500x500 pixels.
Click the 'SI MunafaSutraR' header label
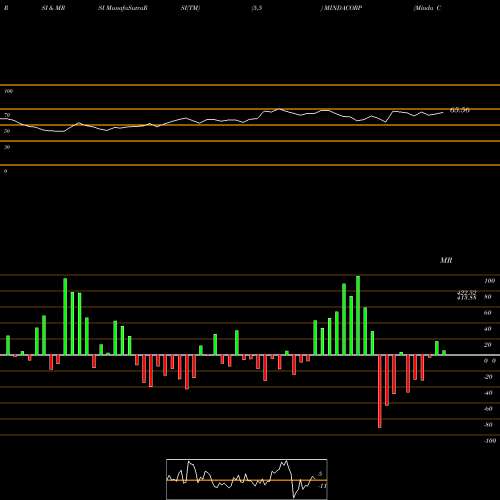tap(123, 8)
